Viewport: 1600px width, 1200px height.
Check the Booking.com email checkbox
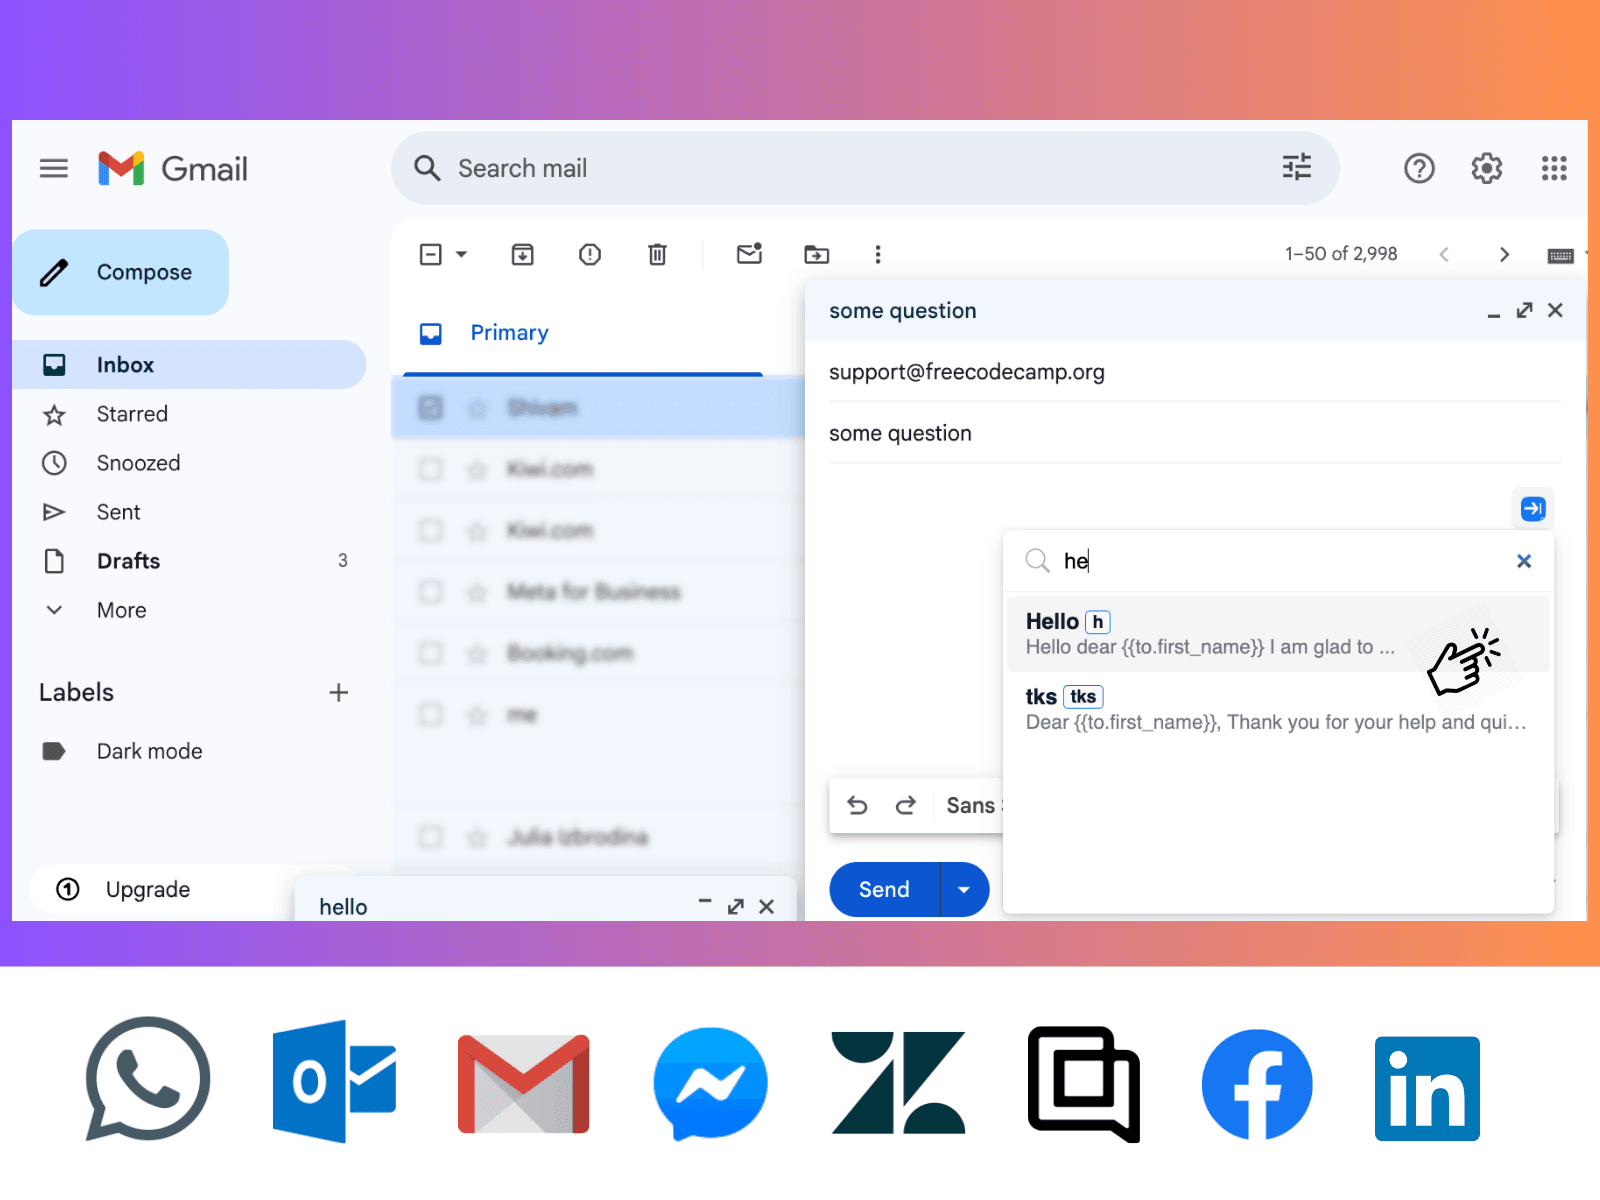click(x=431, y=653)
